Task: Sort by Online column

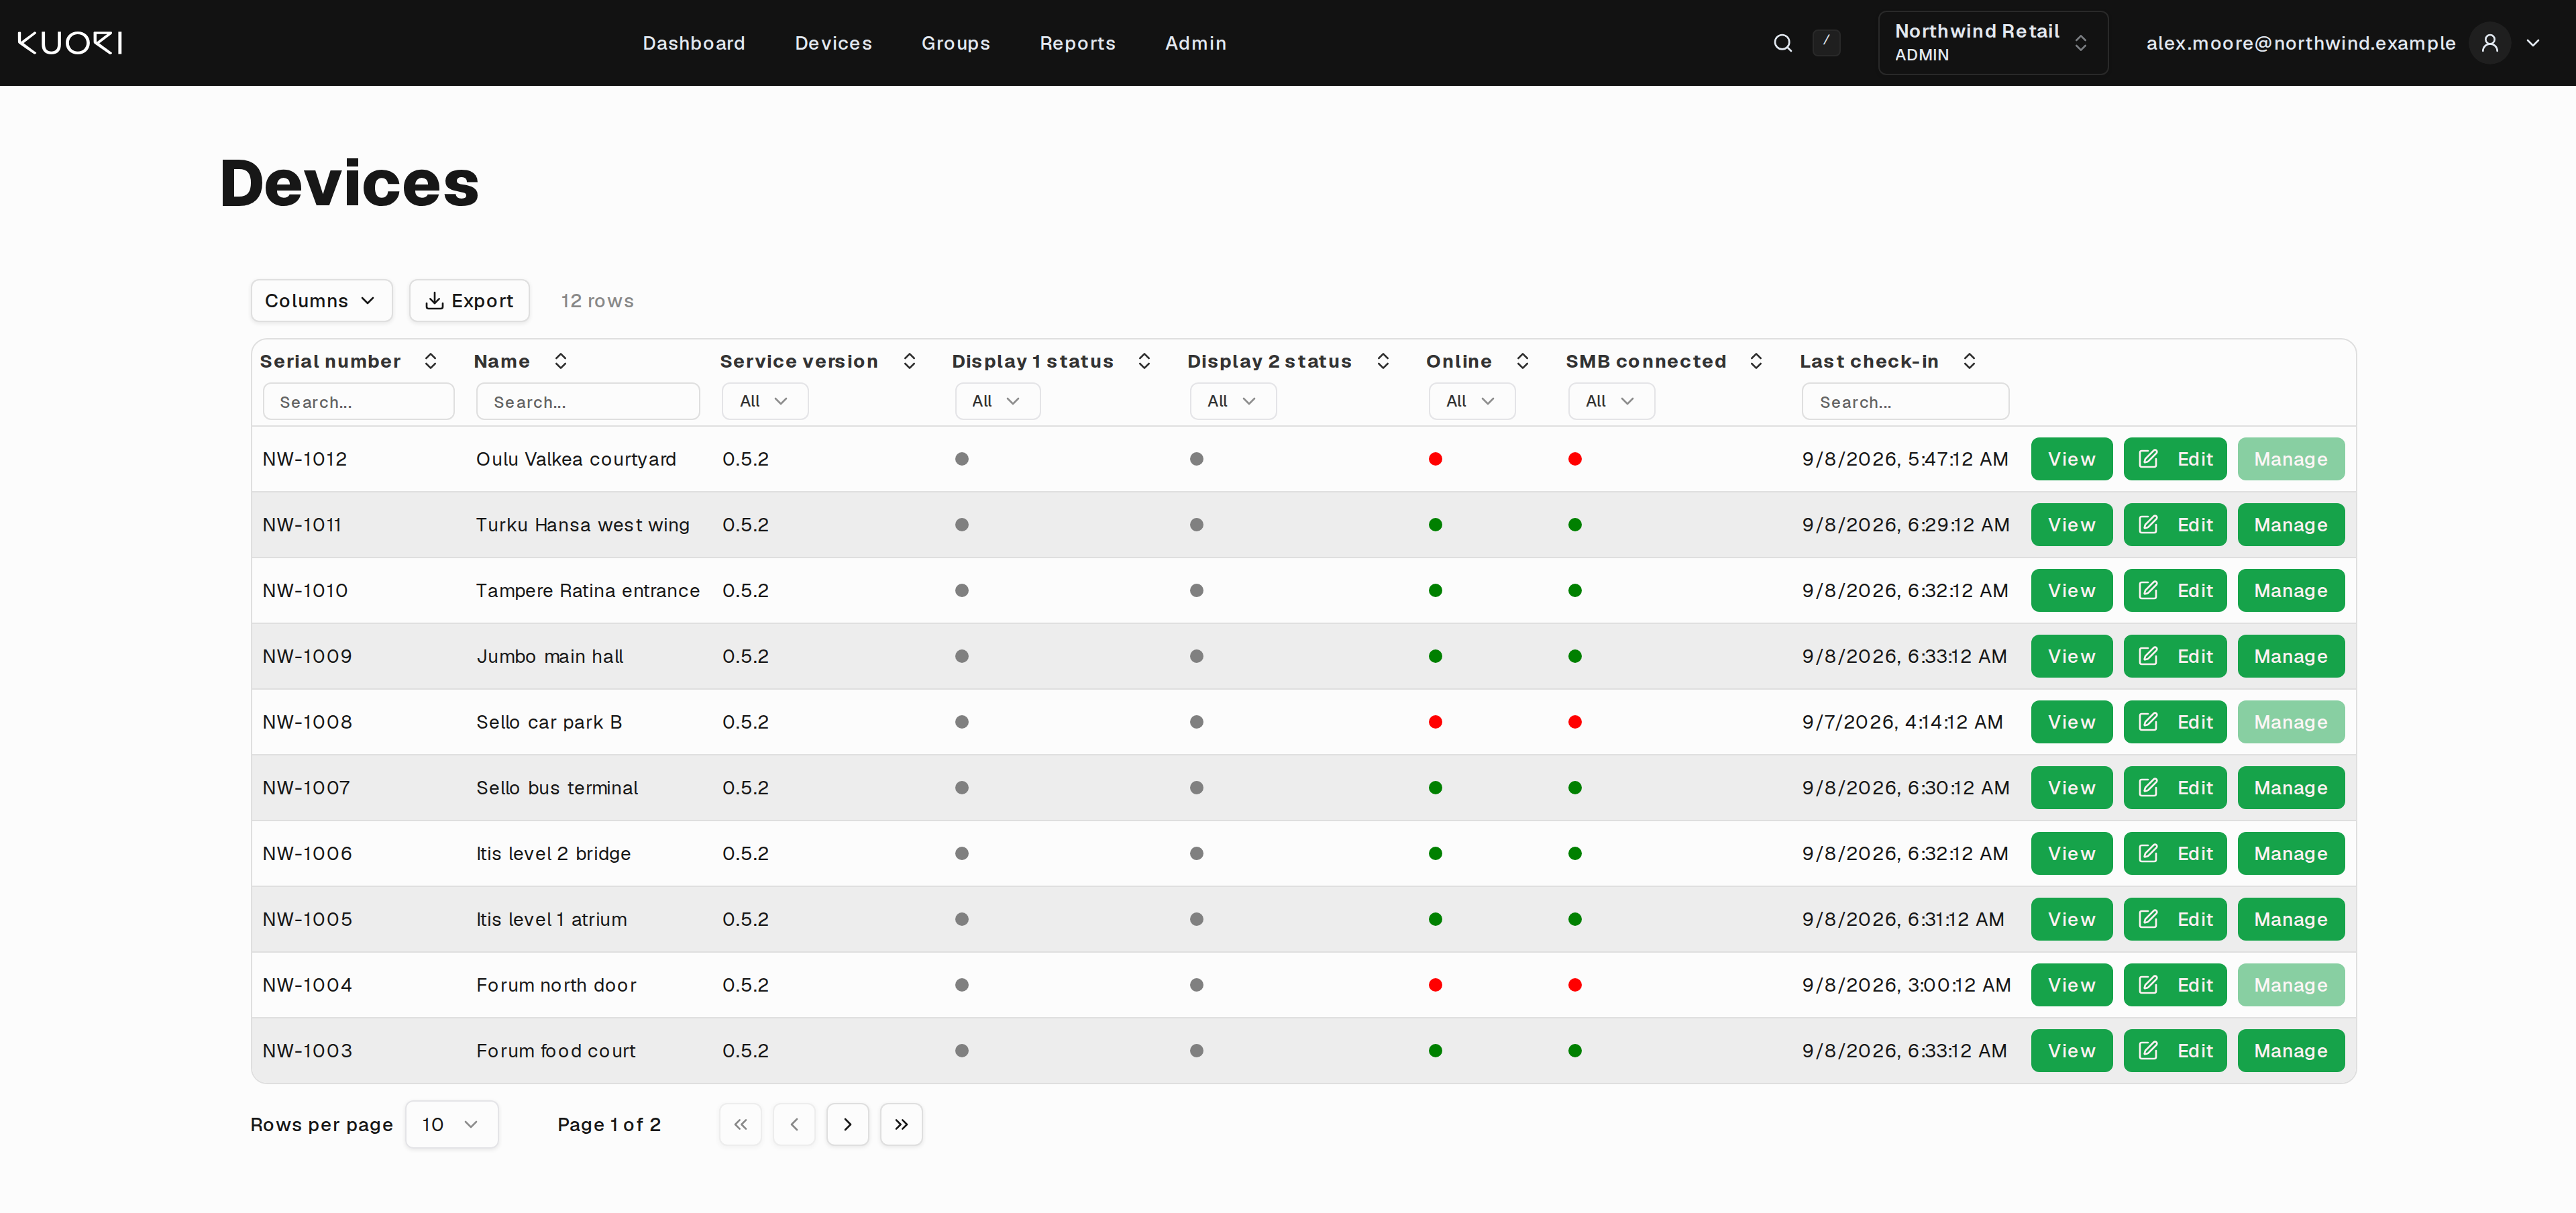Action: click(x=1522, y=361)
